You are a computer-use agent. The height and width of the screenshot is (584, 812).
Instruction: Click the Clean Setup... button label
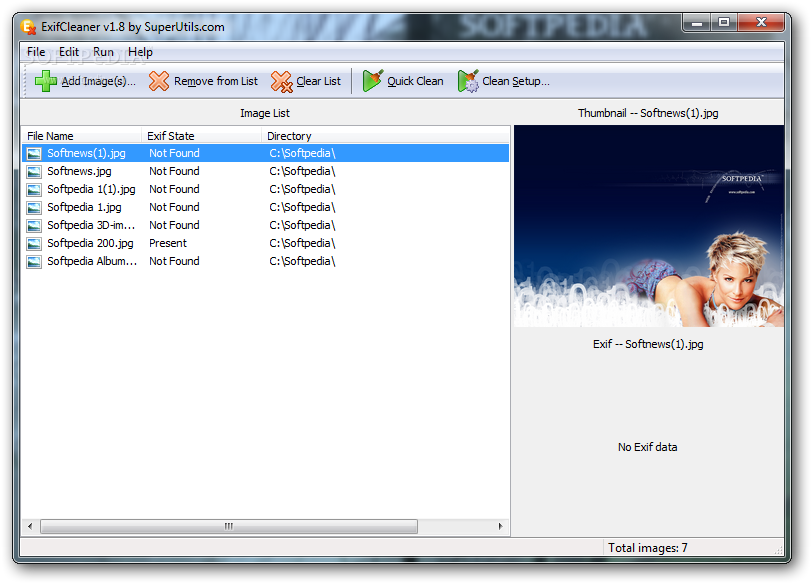point(516,81)
